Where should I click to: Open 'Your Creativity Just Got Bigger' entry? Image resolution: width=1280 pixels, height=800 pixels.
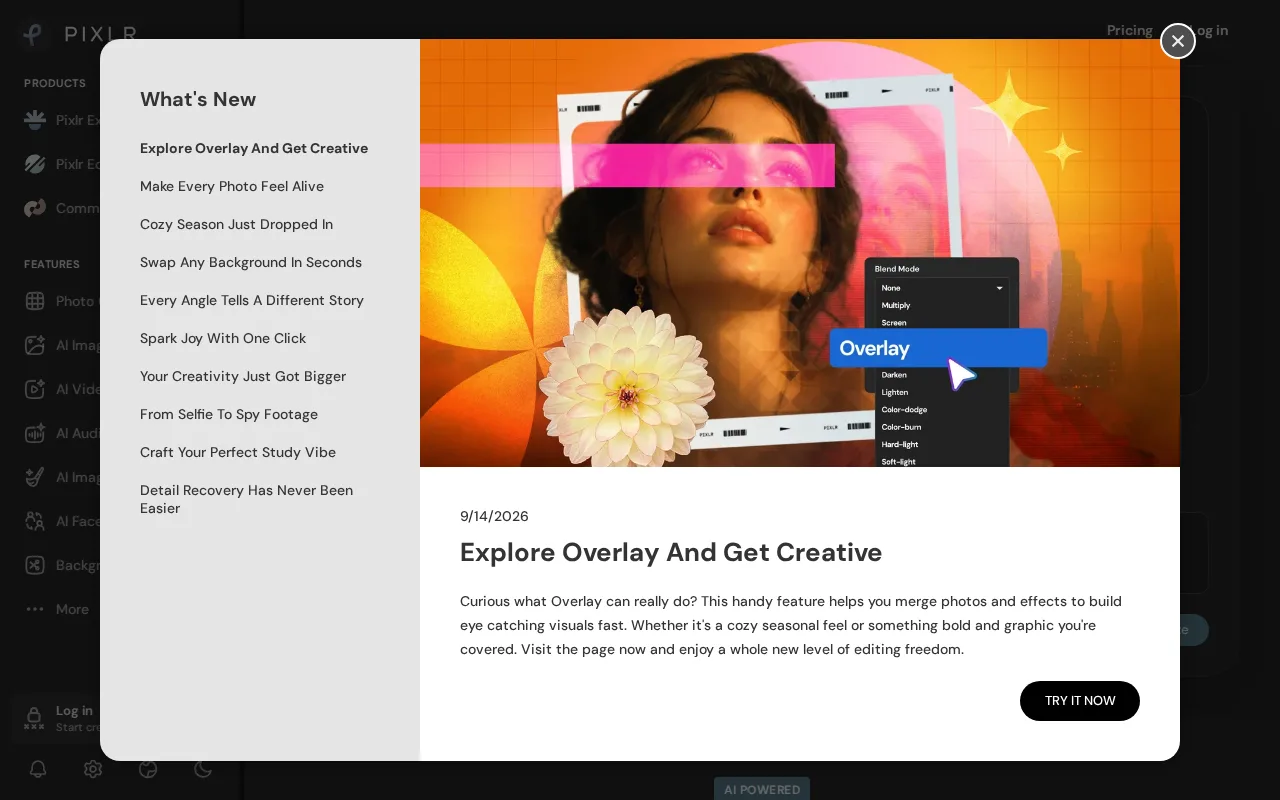click(243, 376)
